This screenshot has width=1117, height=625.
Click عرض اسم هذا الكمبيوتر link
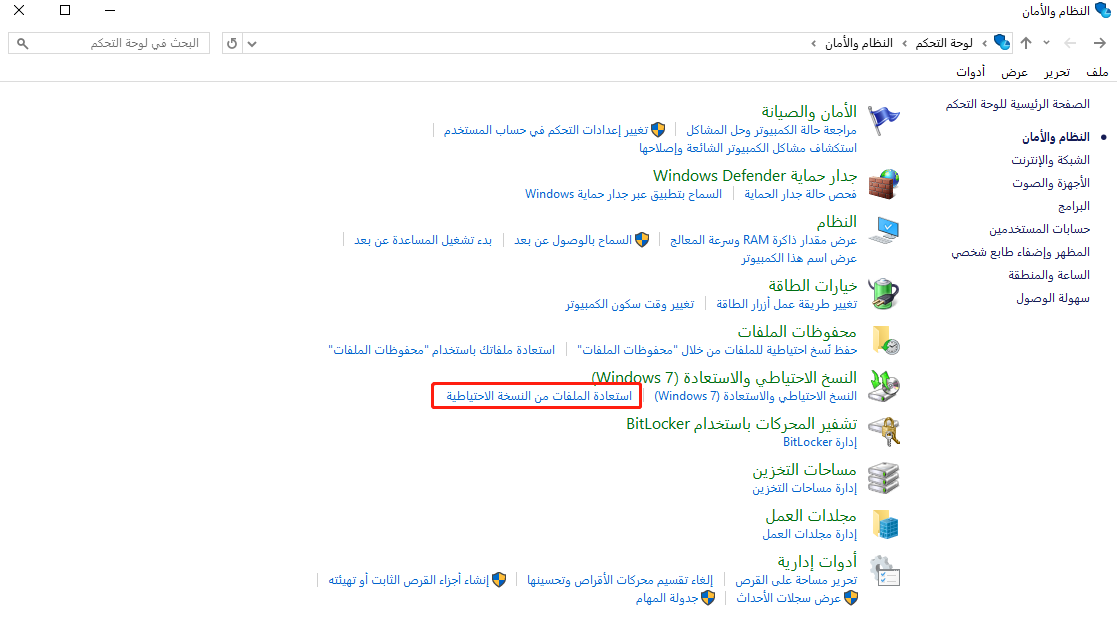pyautogui.click(x=799, y=258)
